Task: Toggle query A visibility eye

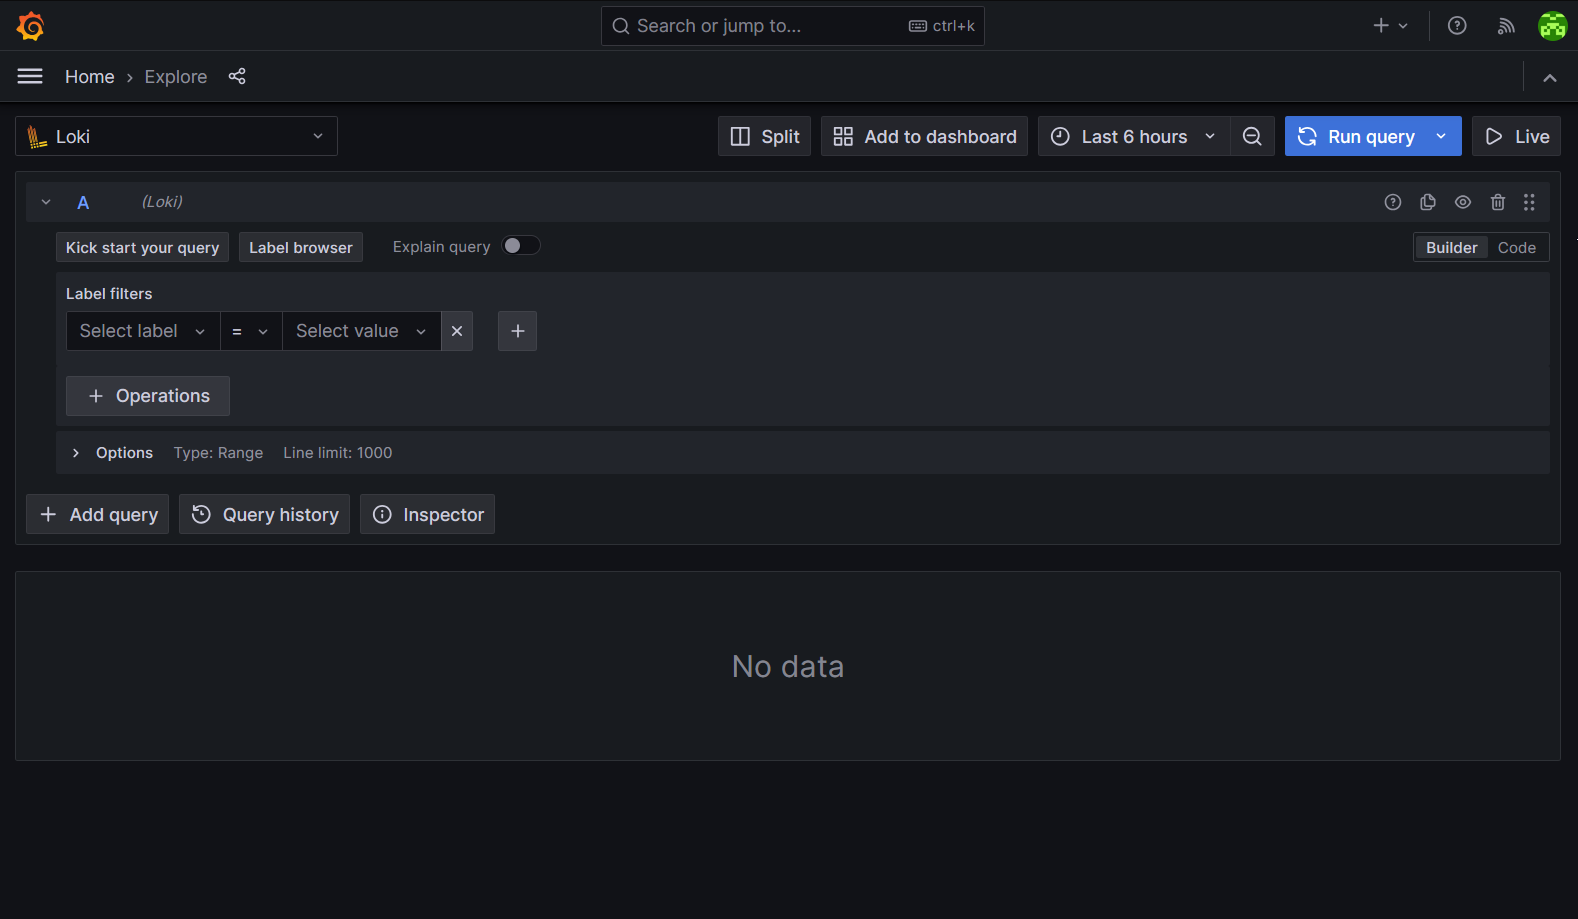Action: 1463,202
